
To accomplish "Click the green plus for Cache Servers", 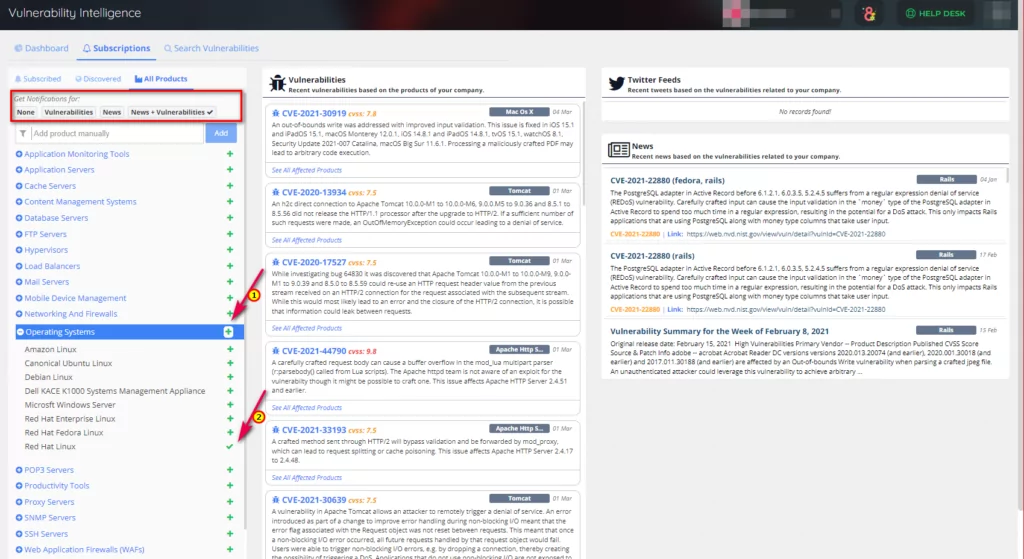I will pyautogui.click(x=230, y=186).
